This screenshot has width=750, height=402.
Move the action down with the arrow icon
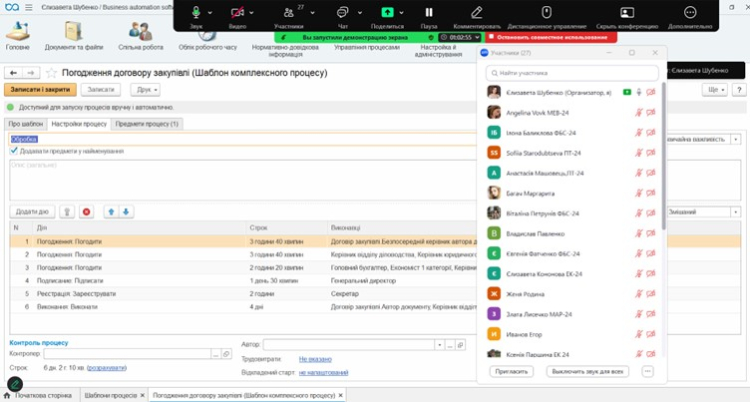(126, 212)
